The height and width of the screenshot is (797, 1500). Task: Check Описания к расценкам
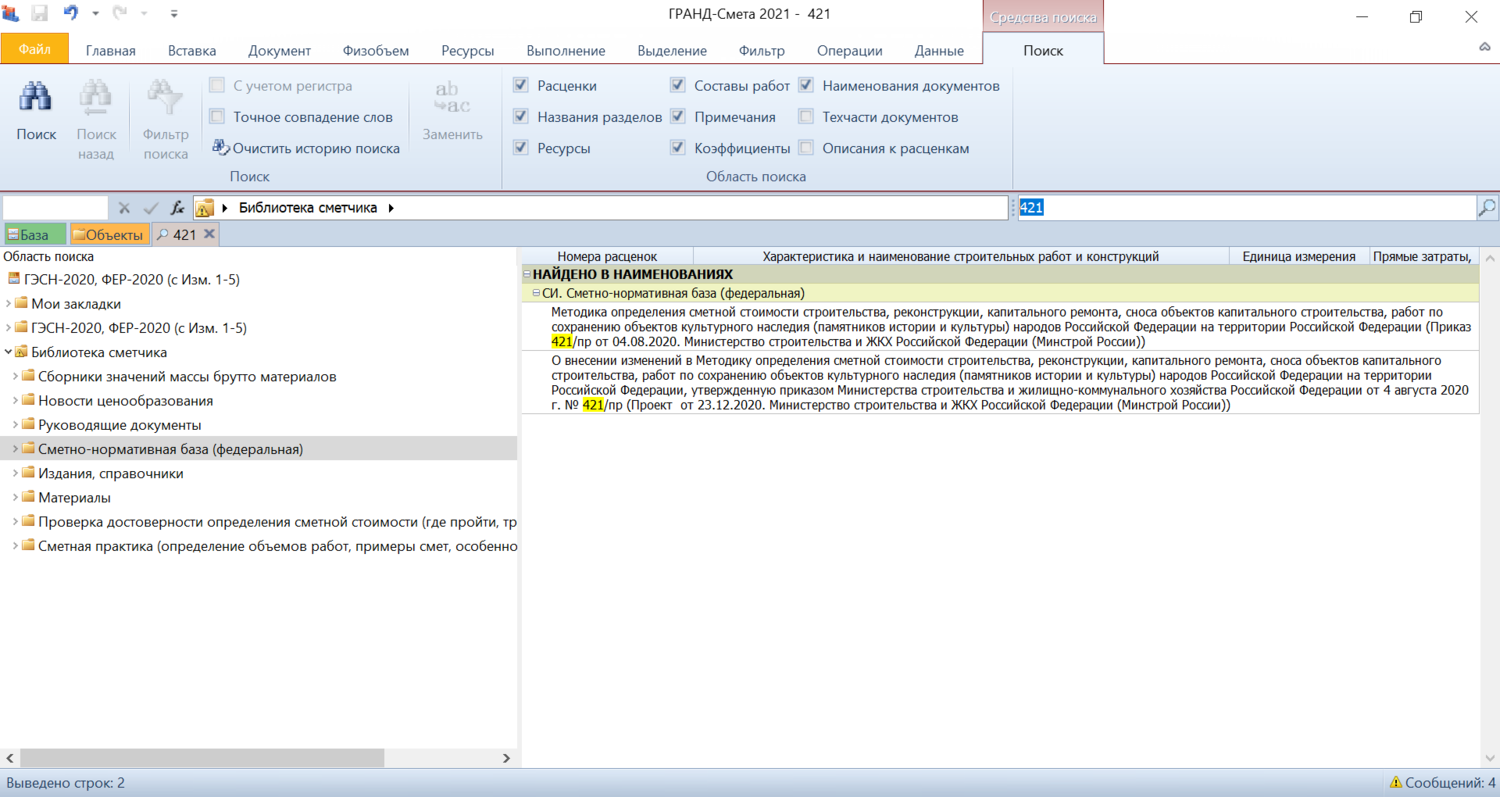[806, 148]
